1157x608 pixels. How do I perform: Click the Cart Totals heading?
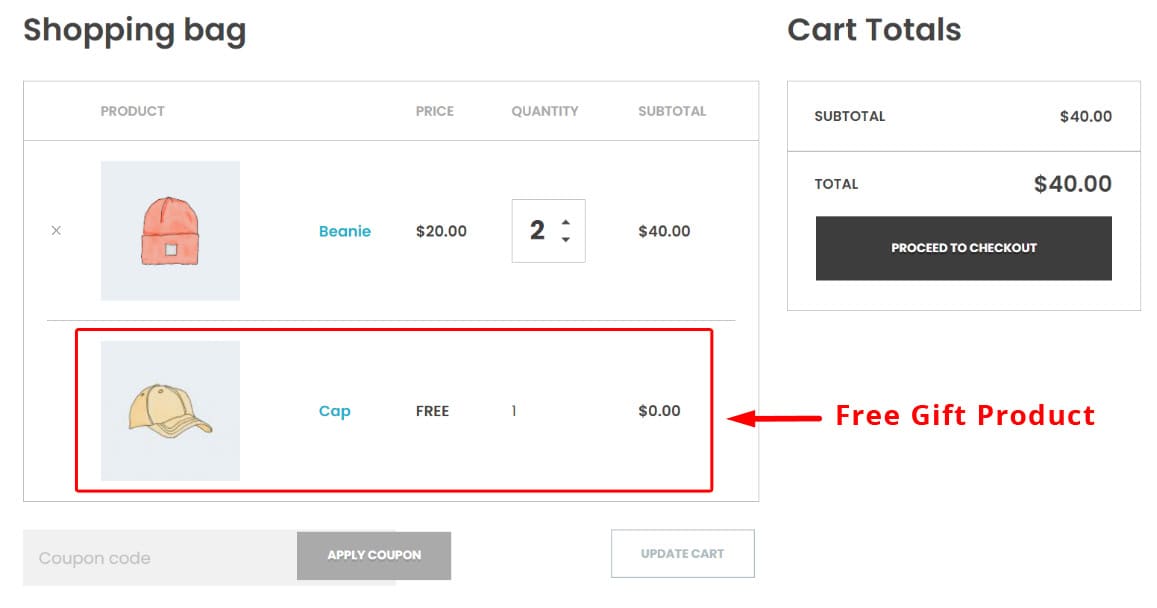(875, 30)
